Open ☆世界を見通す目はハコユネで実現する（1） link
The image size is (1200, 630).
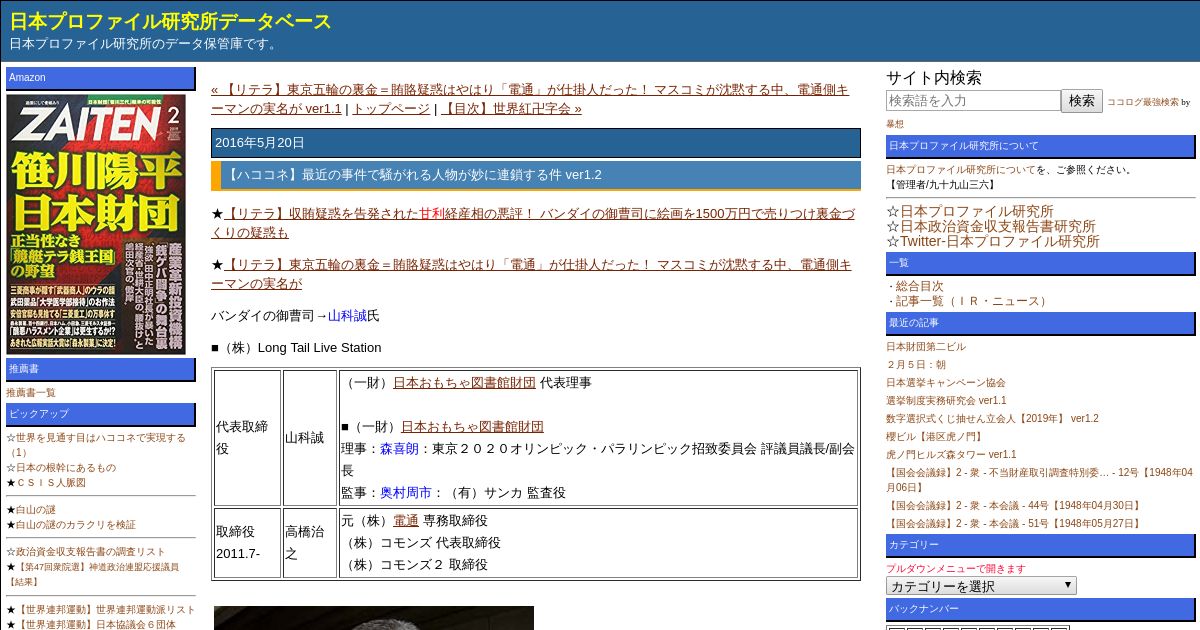point(96,445)
